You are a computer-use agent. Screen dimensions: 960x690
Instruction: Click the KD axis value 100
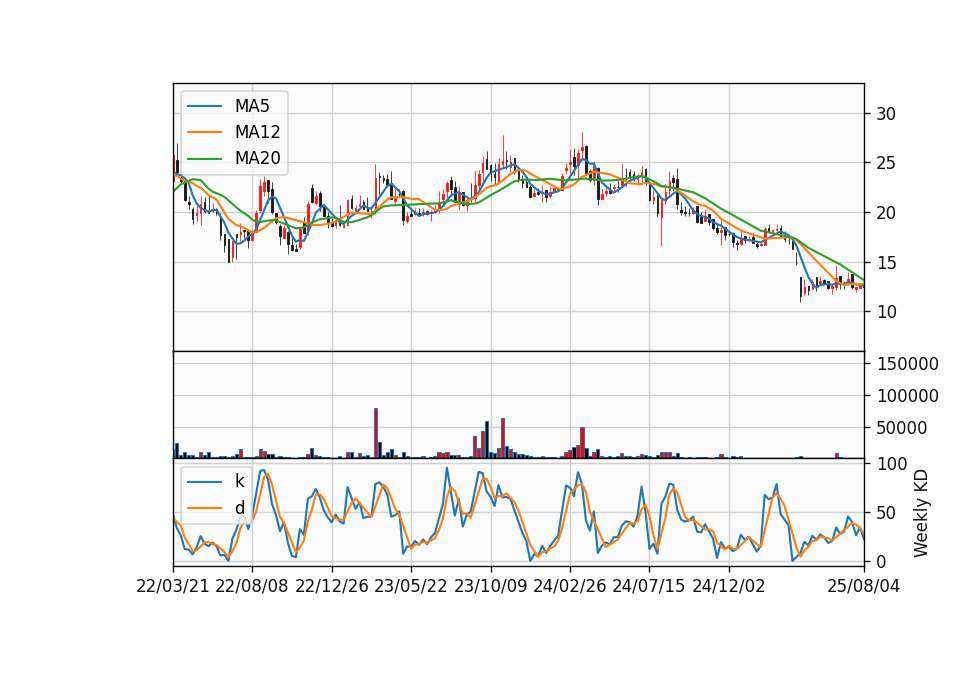point(891,464)
